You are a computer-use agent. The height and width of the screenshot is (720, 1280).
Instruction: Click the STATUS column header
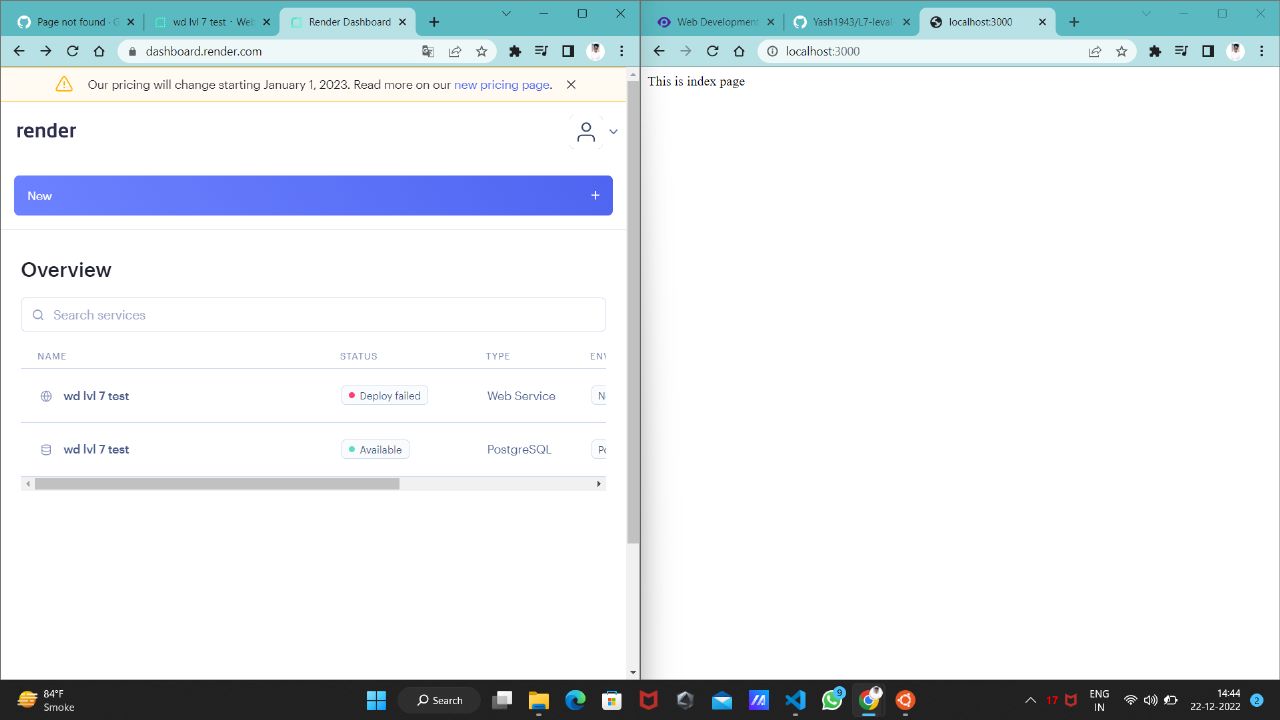pyautogui.click(x=359, y=356)
